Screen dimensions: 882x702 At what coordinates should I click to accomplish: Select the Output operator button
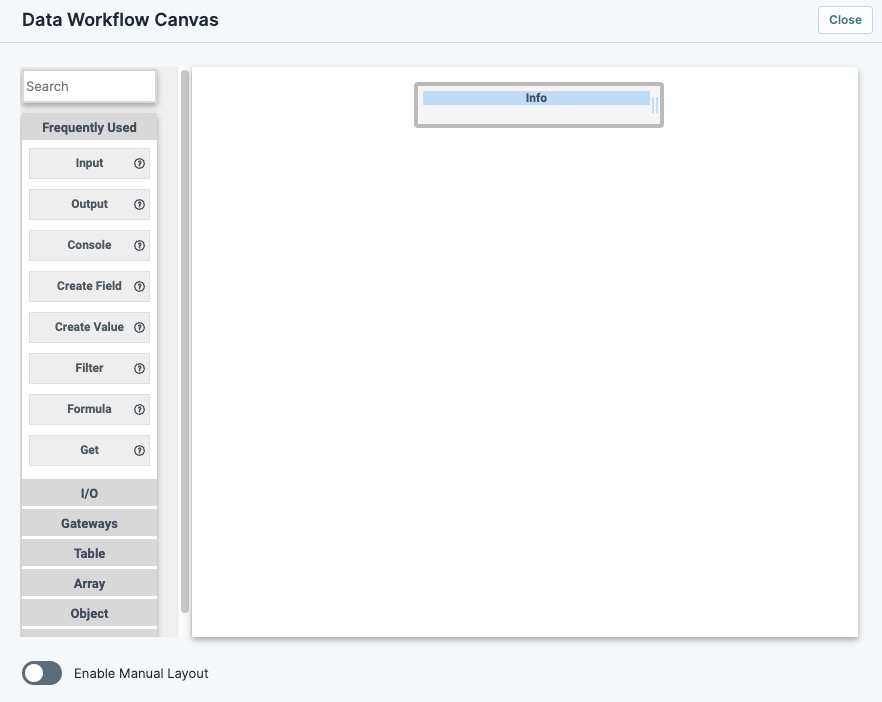point(89,204)
